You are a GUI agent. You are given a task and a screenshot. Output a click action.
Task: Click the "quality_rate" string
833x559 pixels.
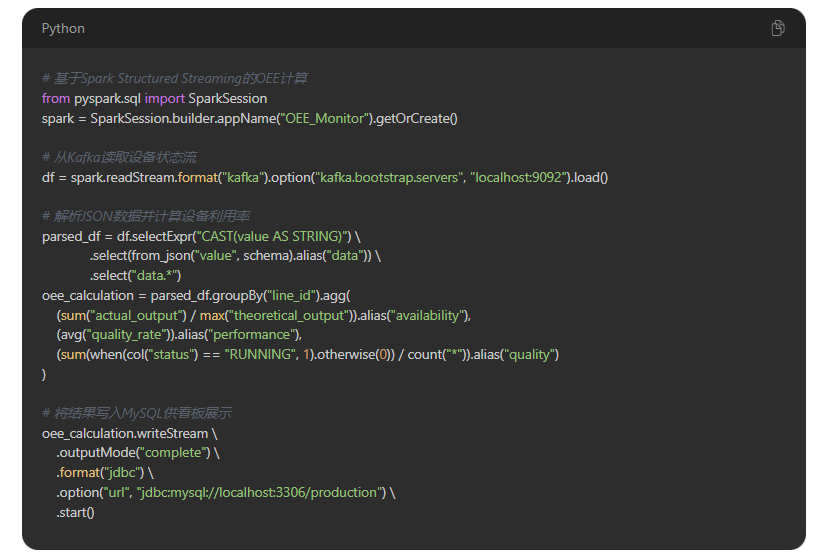(126, 335)
